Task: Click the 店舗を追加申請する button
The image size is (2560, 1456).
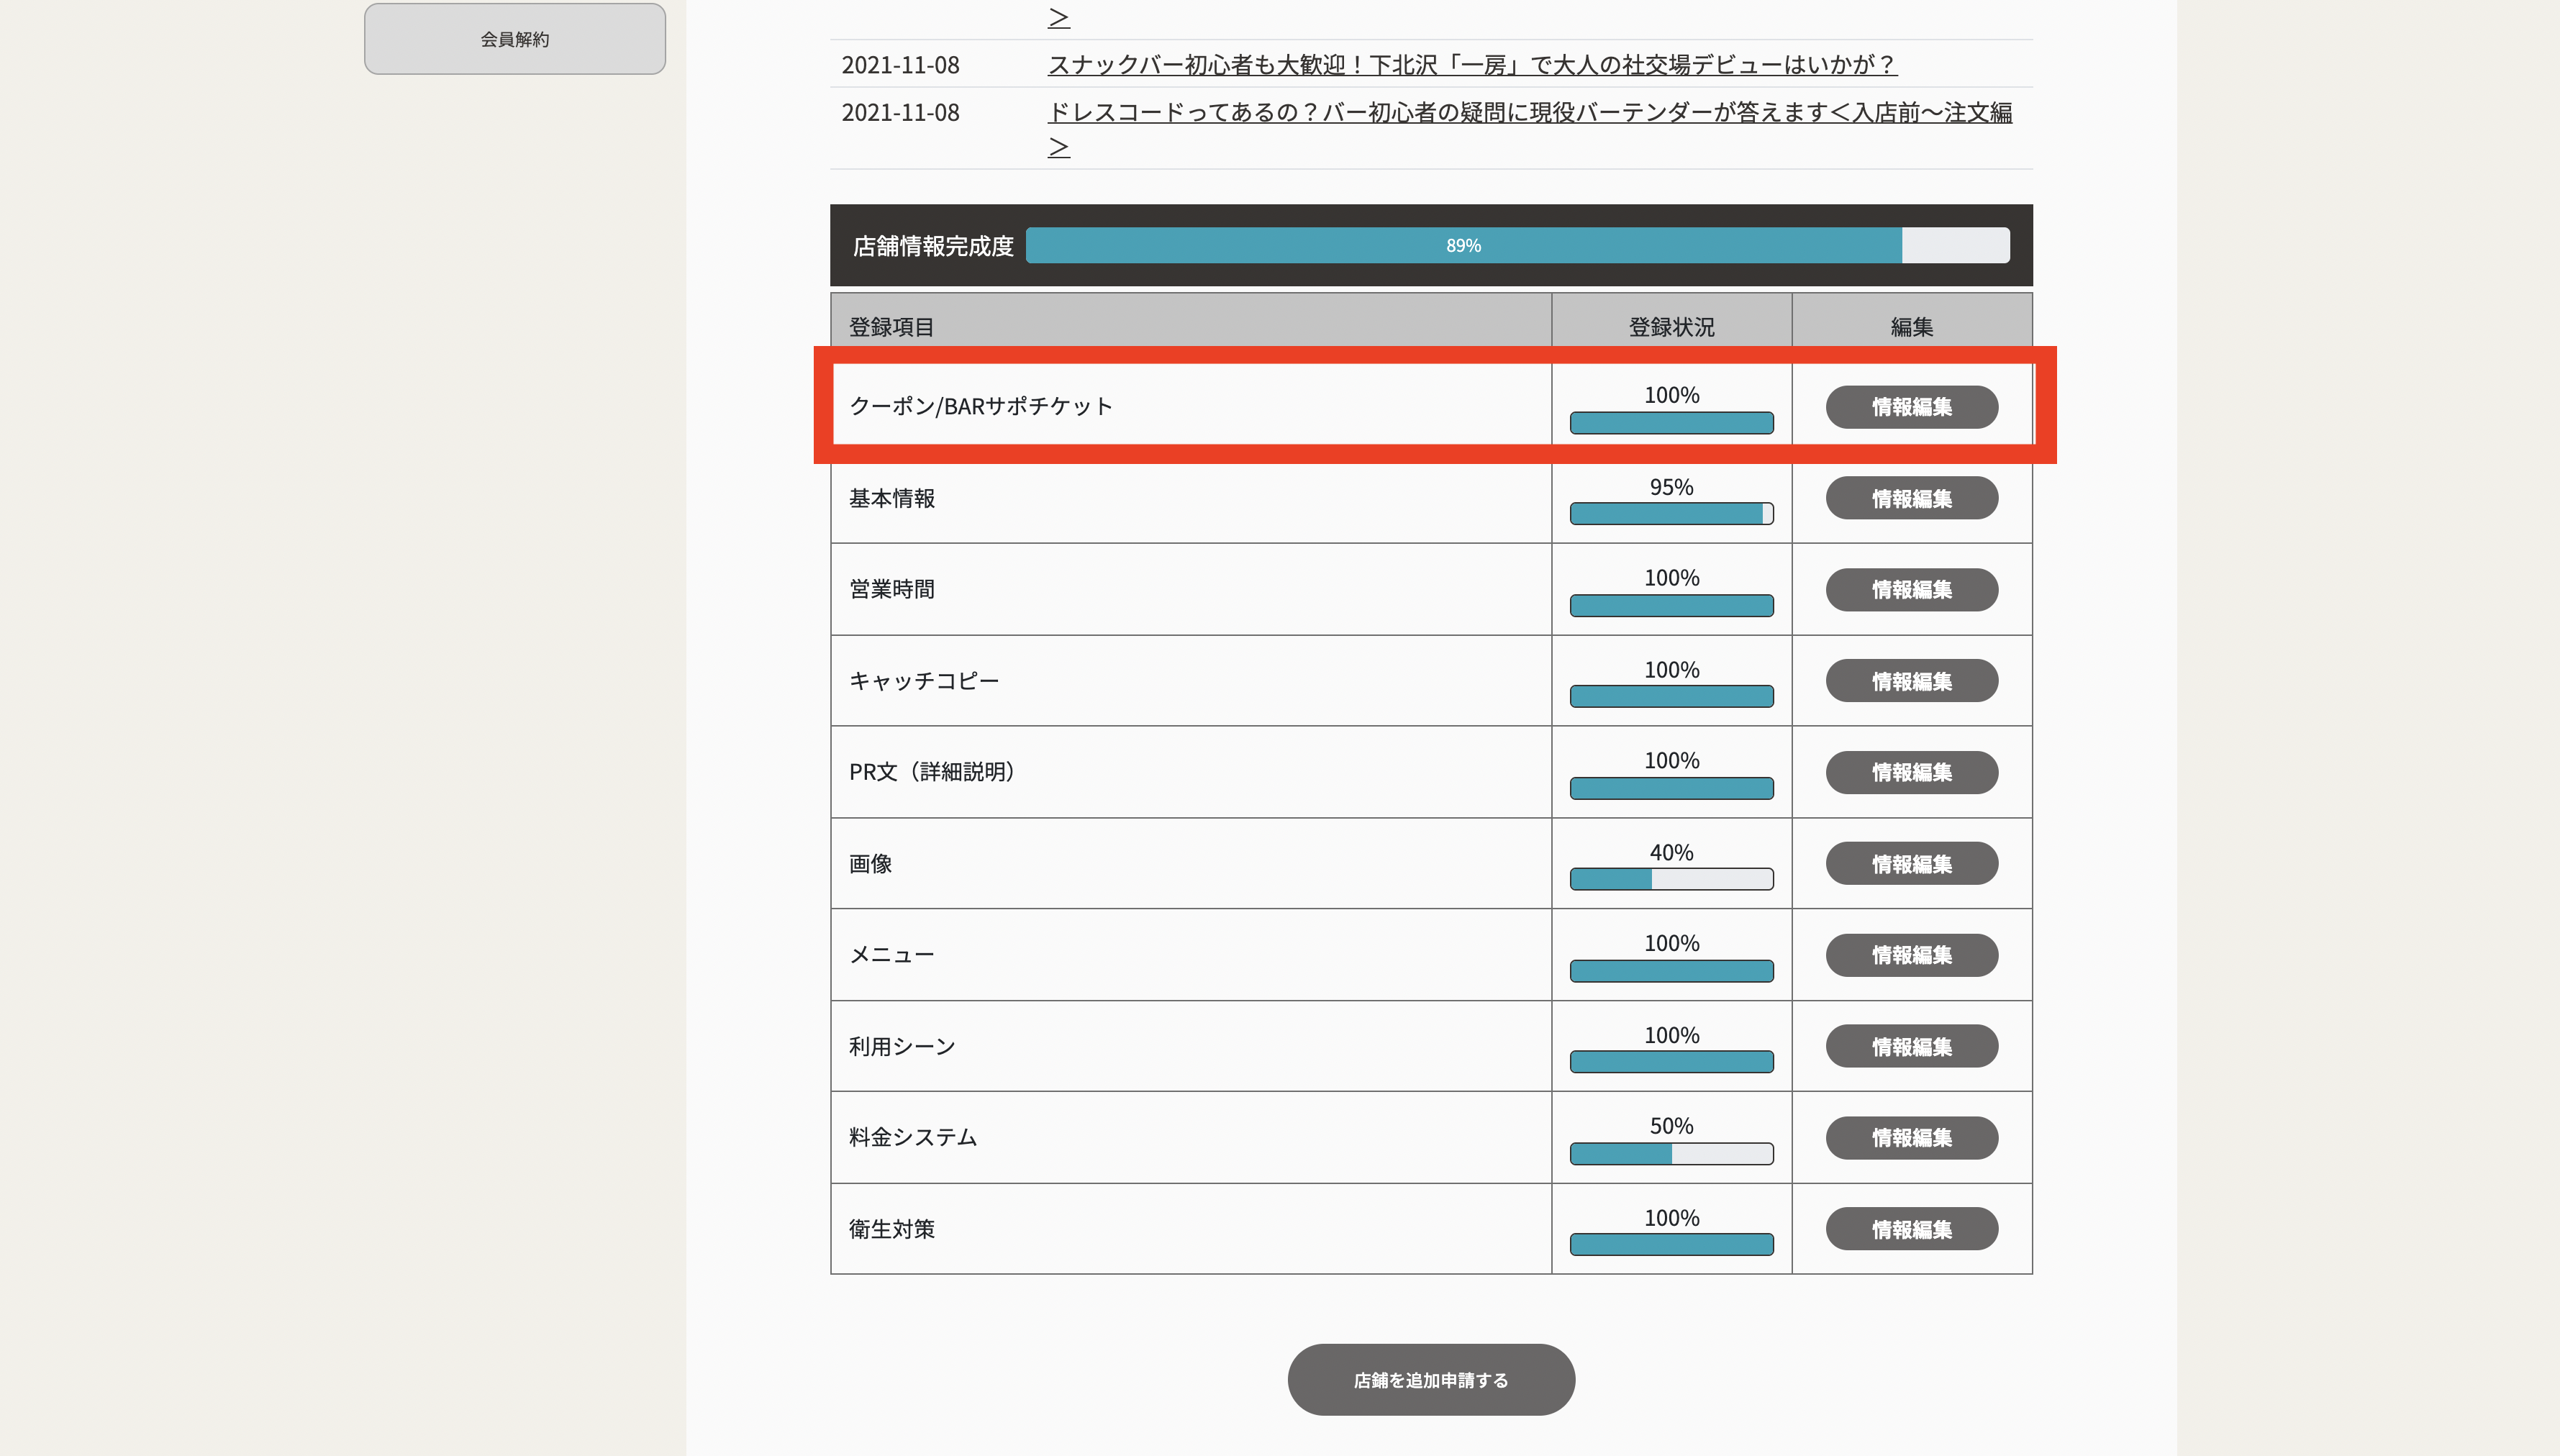Action: click(1431, 1379)
